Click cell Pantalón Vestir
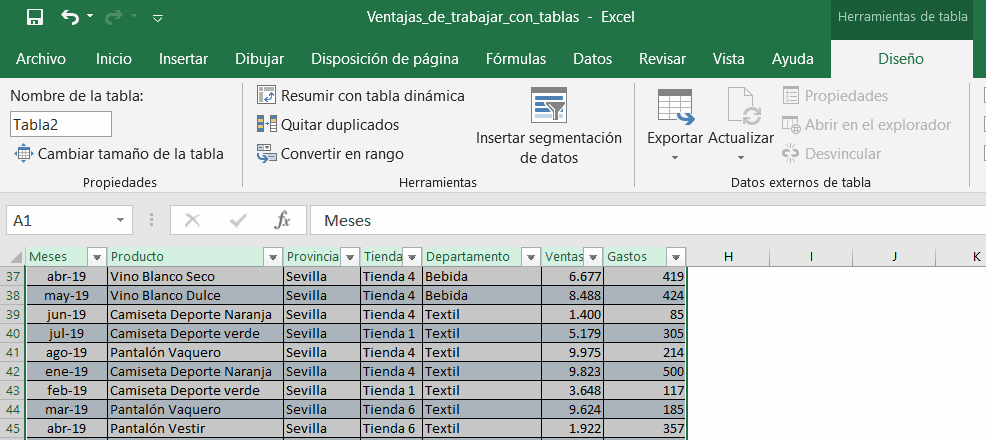This screenshot has width=986, height=440. point(195,429)
